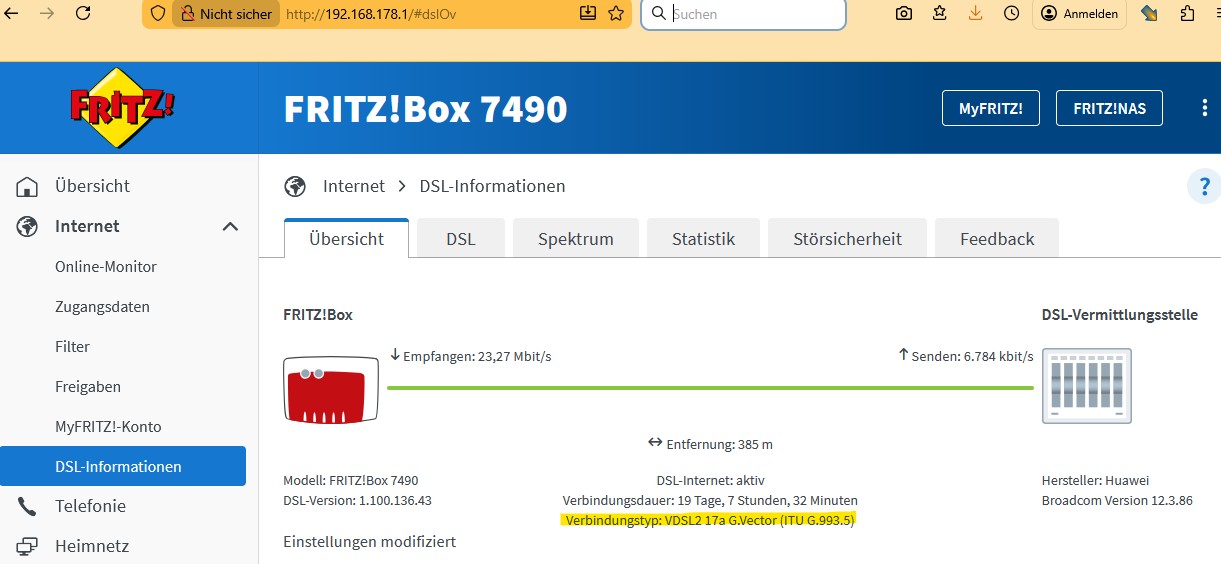Viewport: 1221px width, 564px height.
Task: Open the history clock icon
Action: (1012, 13)
